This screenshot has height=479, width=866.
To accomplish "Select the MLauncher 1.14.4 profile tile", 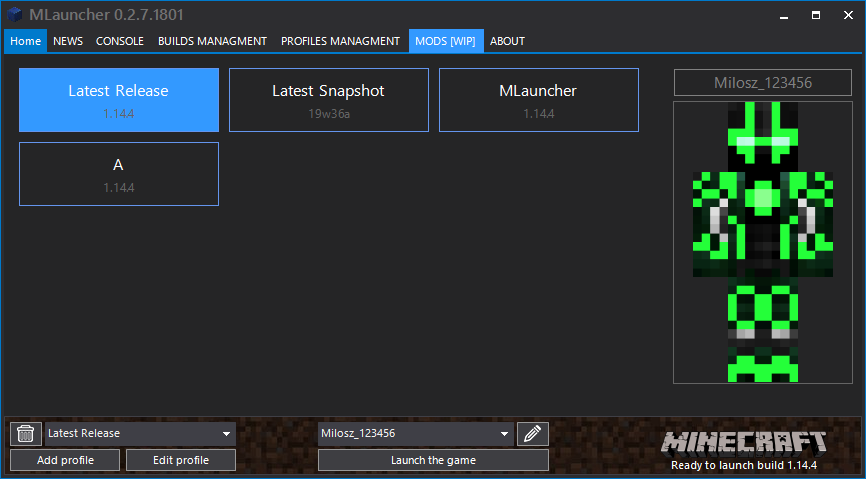I will click(x=538, y=100).
